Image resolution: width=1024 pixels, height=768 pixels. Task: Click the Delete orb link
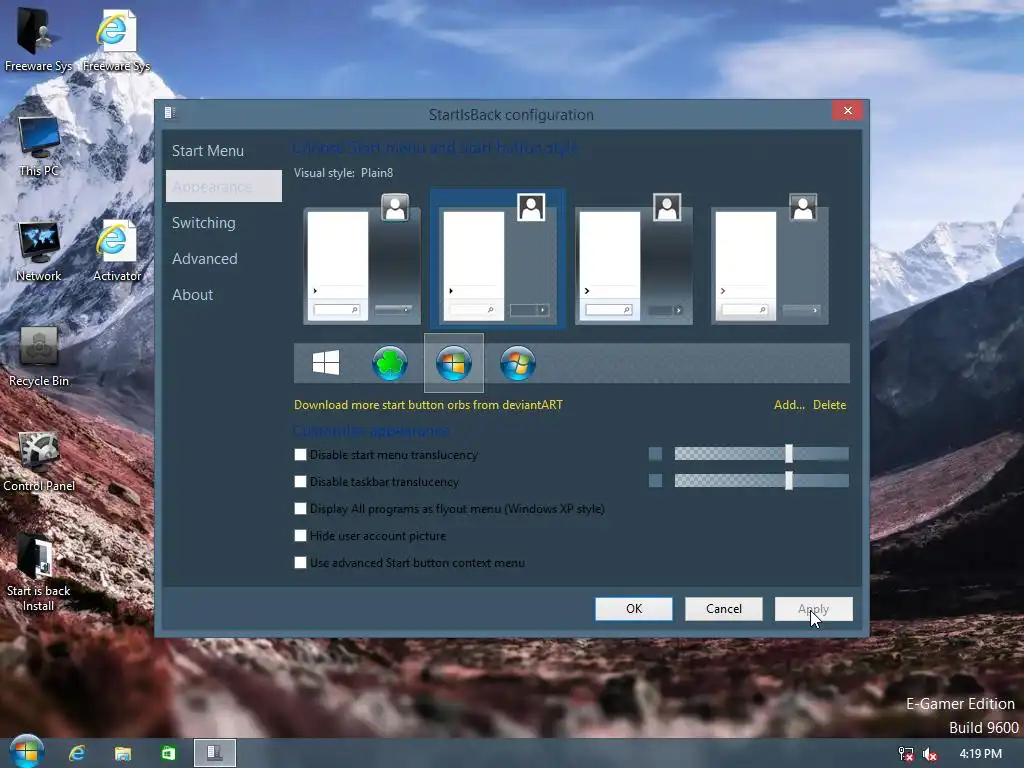click(x=829, y=405)
